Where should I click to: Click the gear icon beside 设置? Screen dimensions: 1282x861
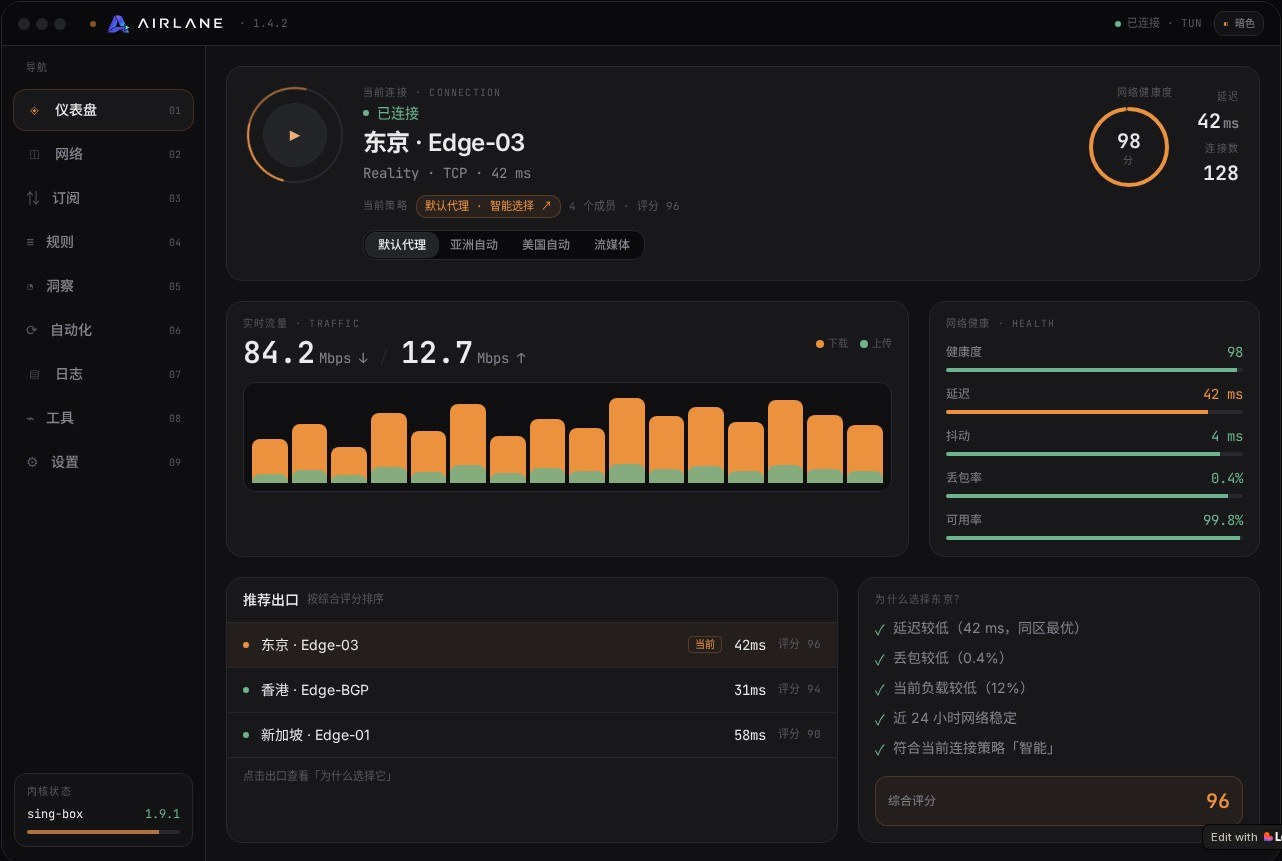[x=32, y=462]
